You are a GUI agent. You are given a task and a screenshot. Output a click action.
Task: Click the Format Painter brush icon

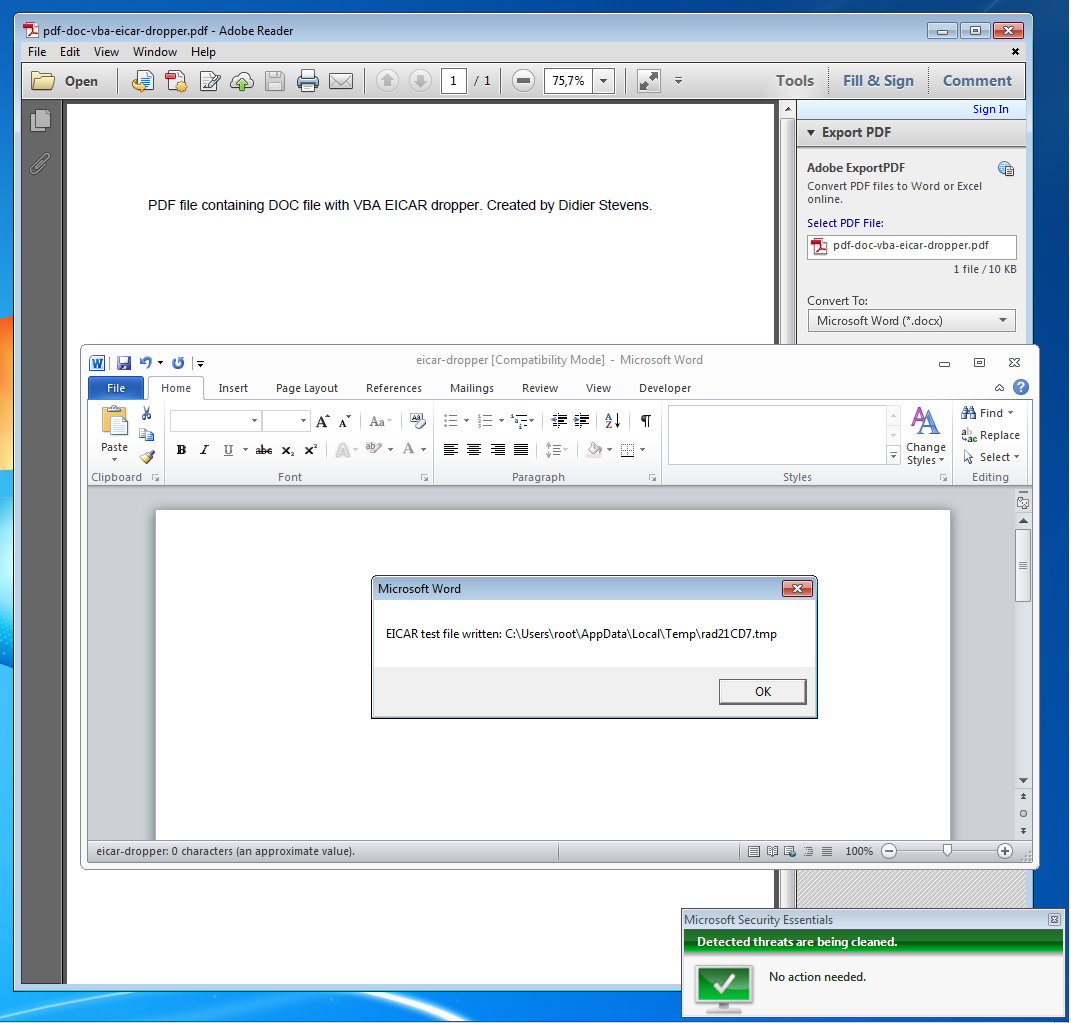(147, 457)
